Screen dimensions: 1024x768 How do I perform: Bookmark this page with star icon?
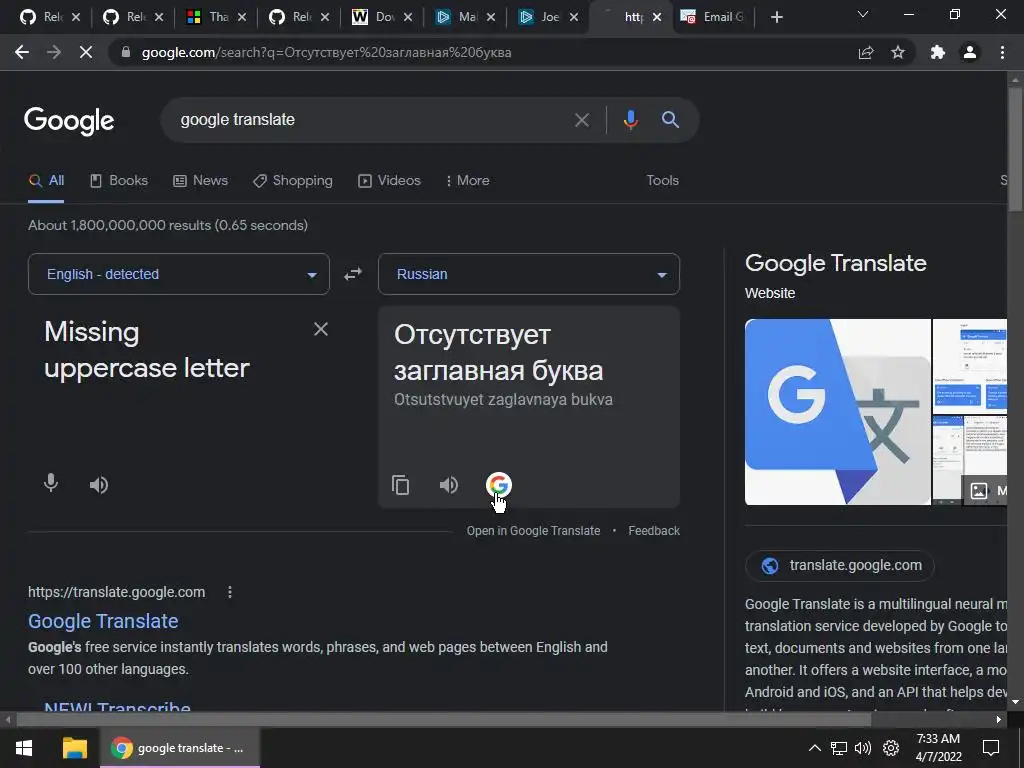898,52
